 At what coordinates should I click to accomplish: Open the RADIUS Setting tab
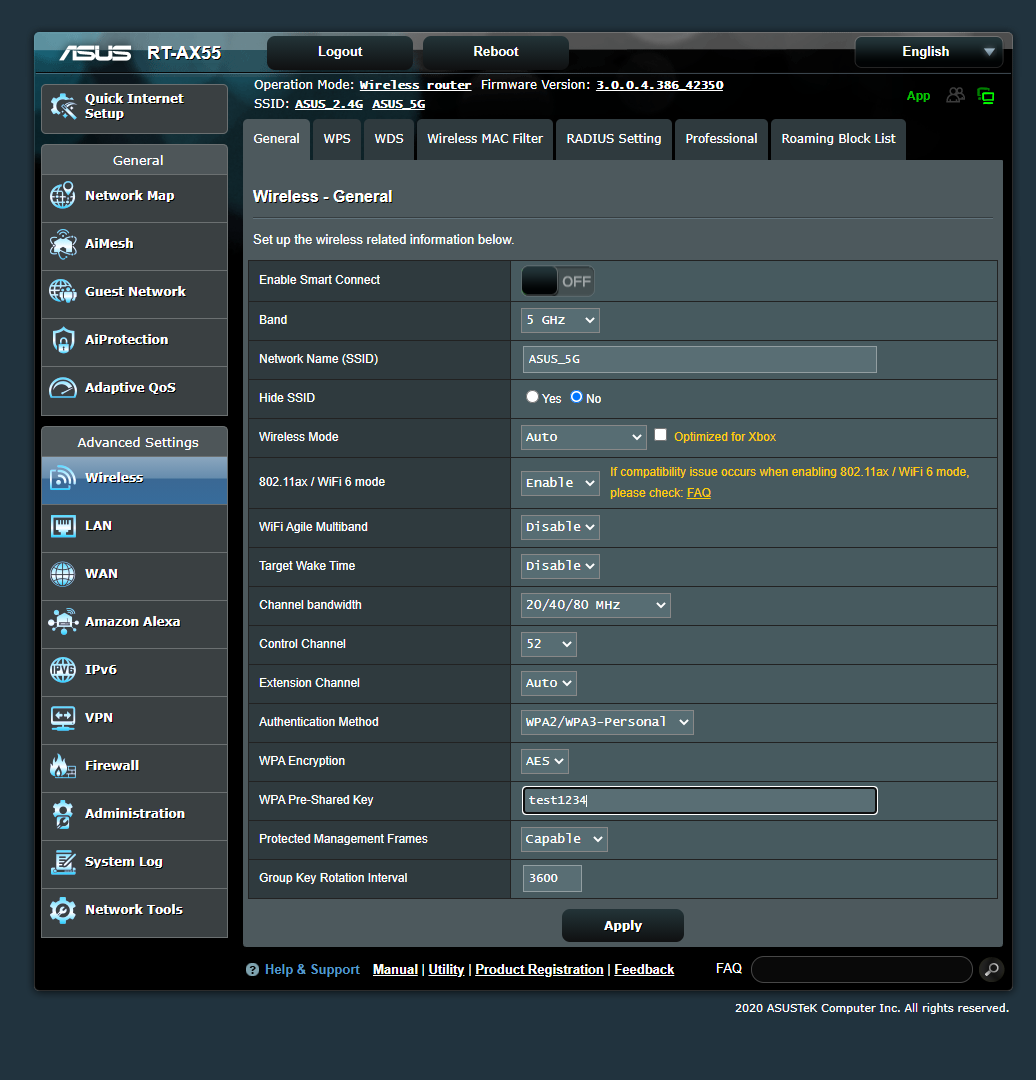pyautogui.click(x=614, y=139)
